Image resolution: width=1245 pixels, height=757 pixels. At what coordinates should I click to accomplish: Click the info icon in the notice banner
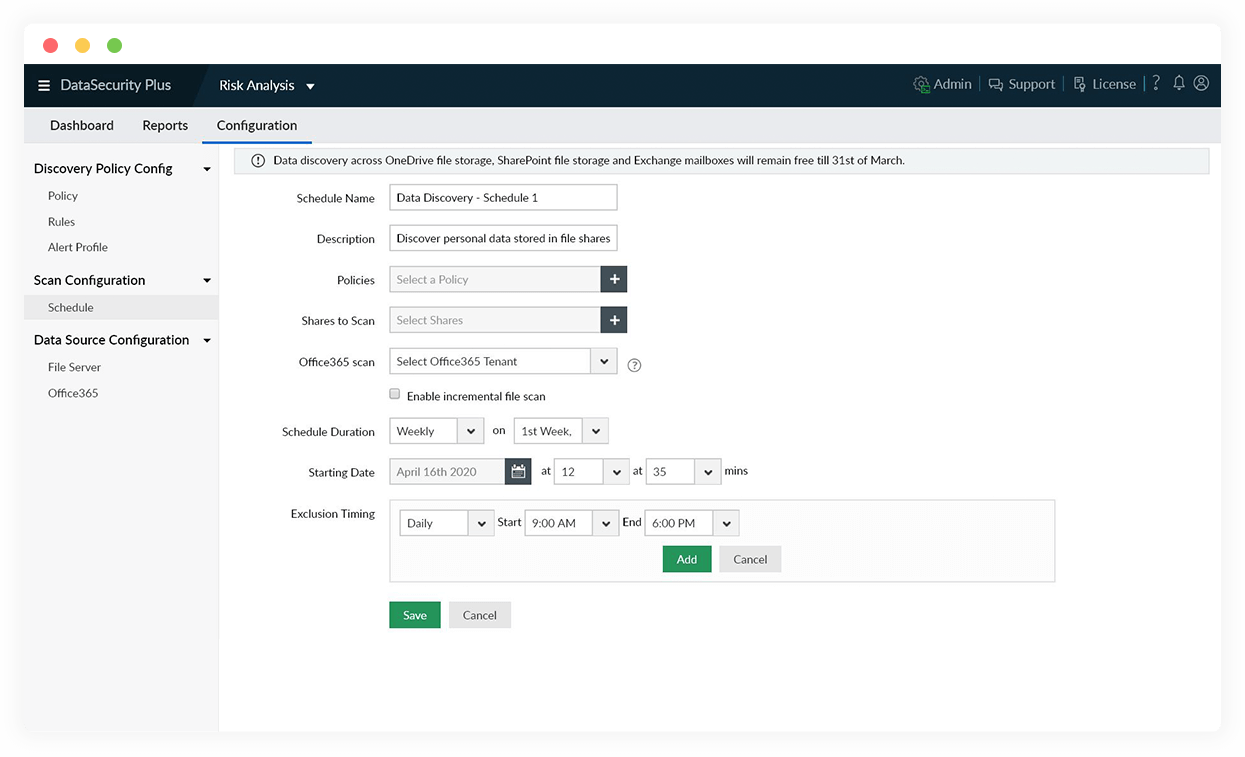[258, 161]
